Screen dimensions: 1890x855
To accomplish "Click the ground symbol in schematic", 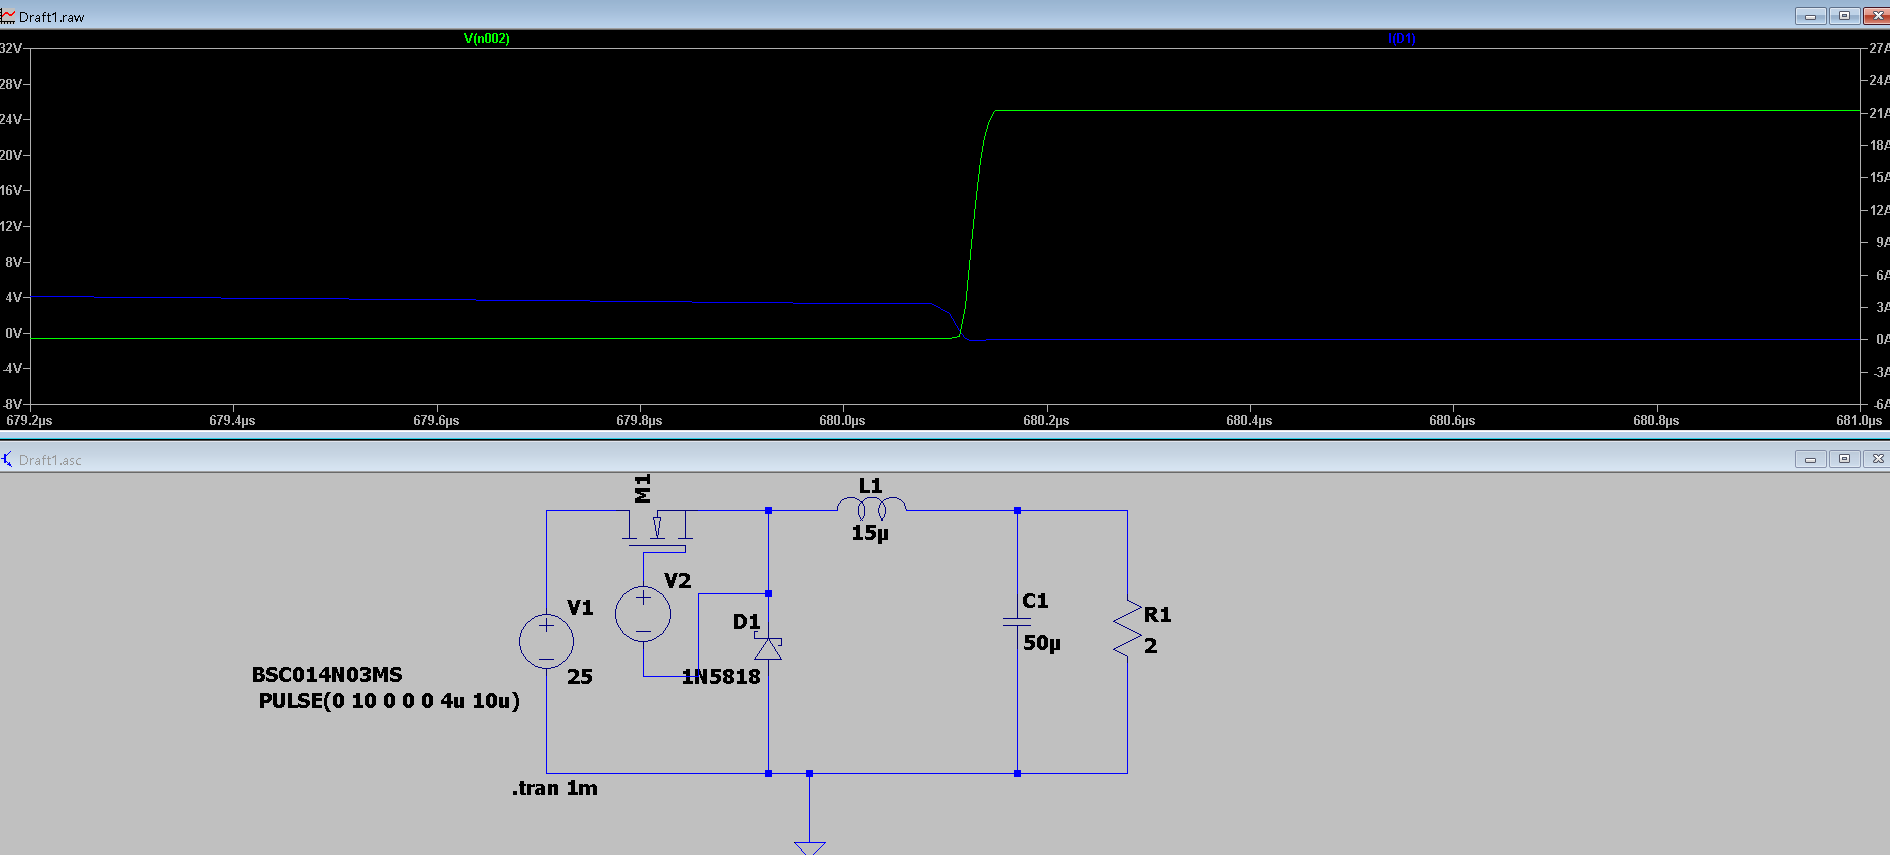I will (810, 848).
